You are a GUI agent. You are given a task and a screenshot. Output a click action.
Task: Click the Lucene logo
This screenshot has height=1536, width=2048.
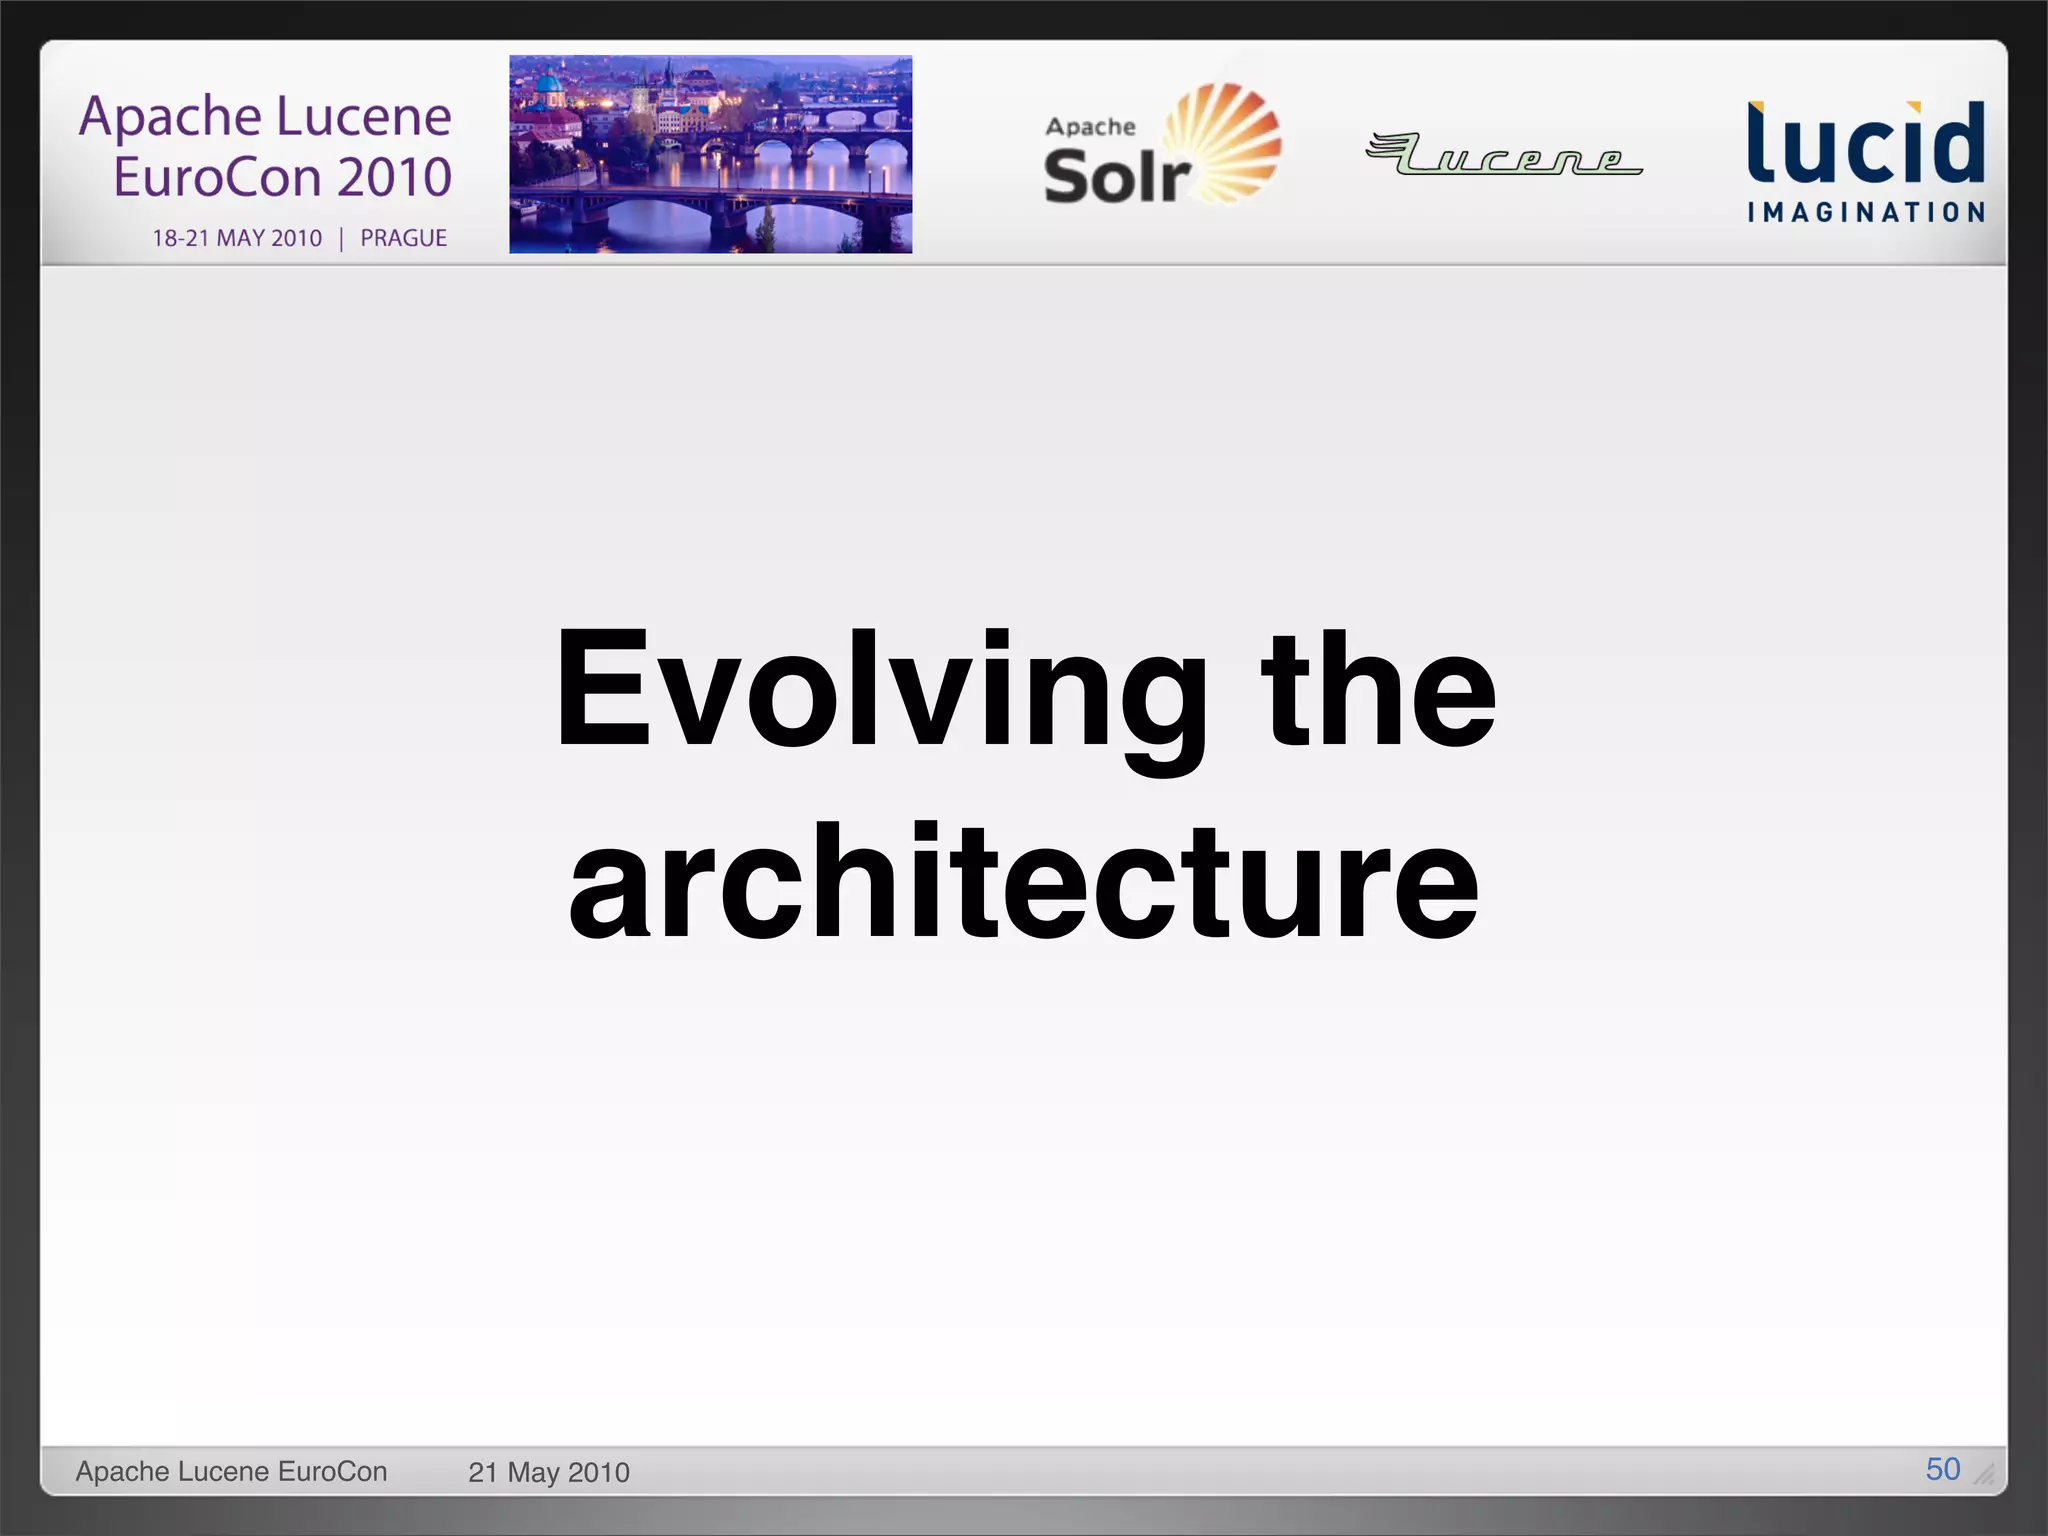pos(1504,154)
